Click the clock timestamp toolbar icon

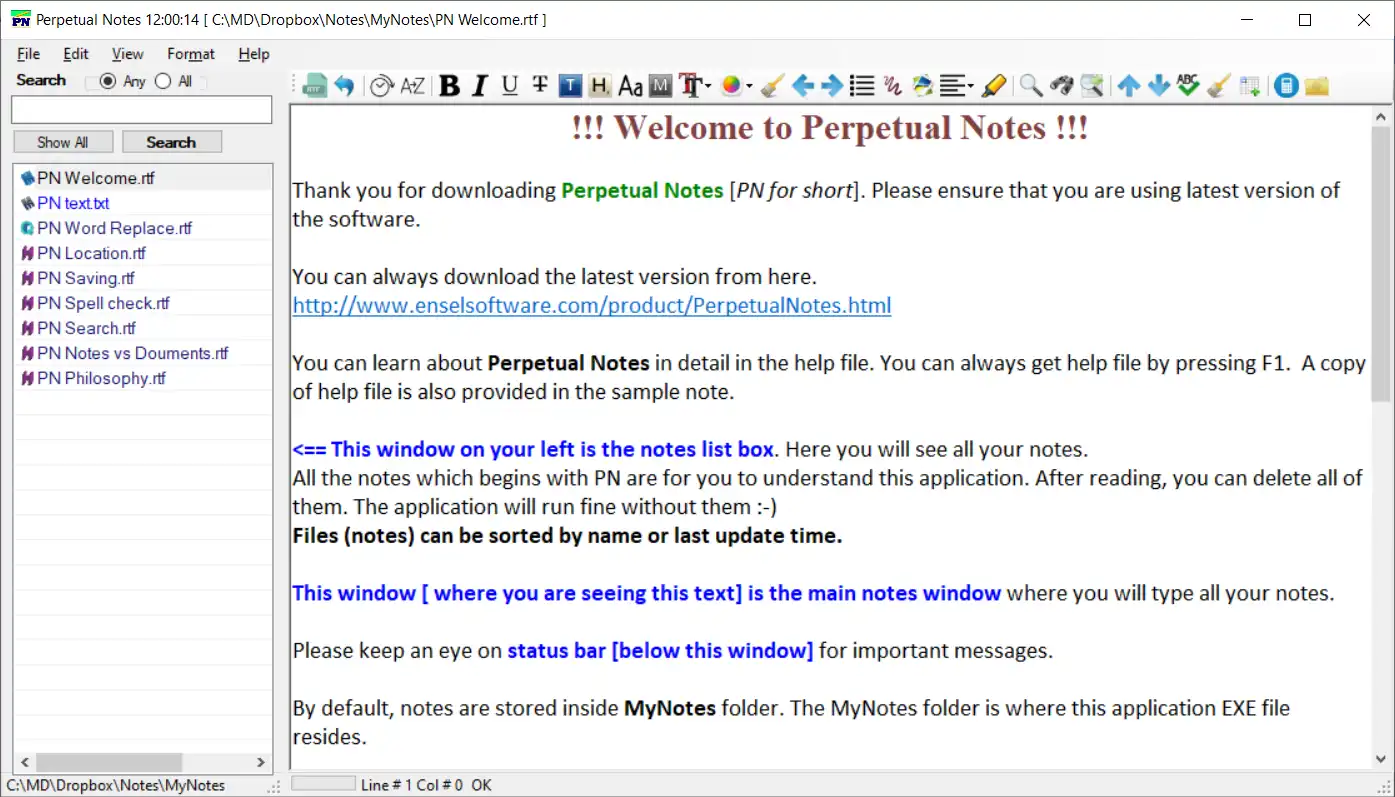(381, 86)
